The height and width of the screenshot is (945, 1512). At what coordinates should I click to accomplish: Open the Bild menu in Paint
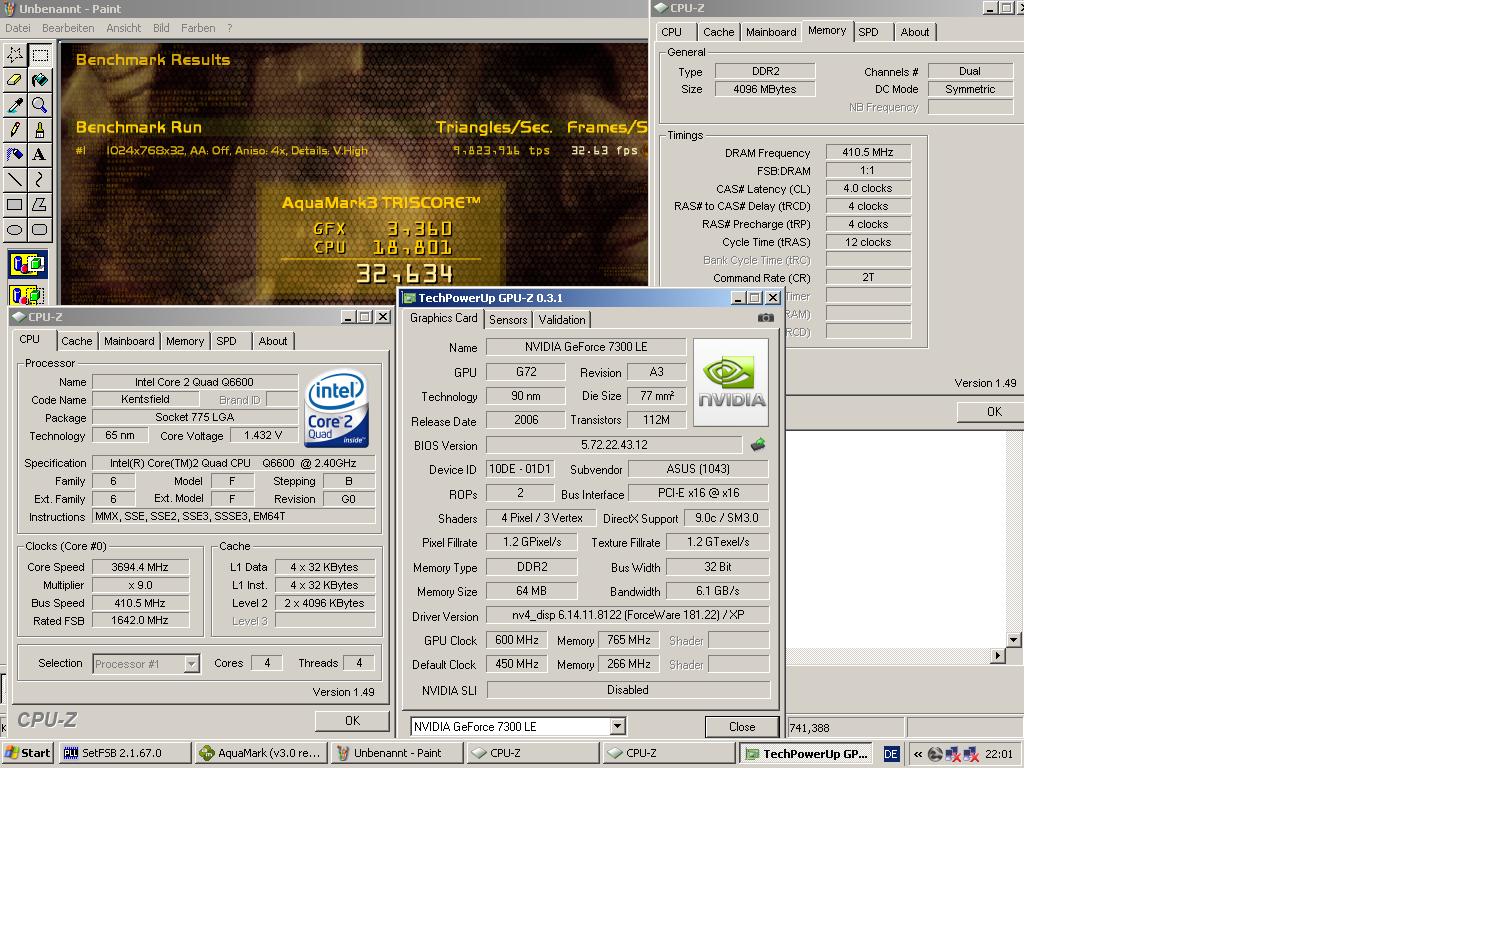click(x=161, y=28)
